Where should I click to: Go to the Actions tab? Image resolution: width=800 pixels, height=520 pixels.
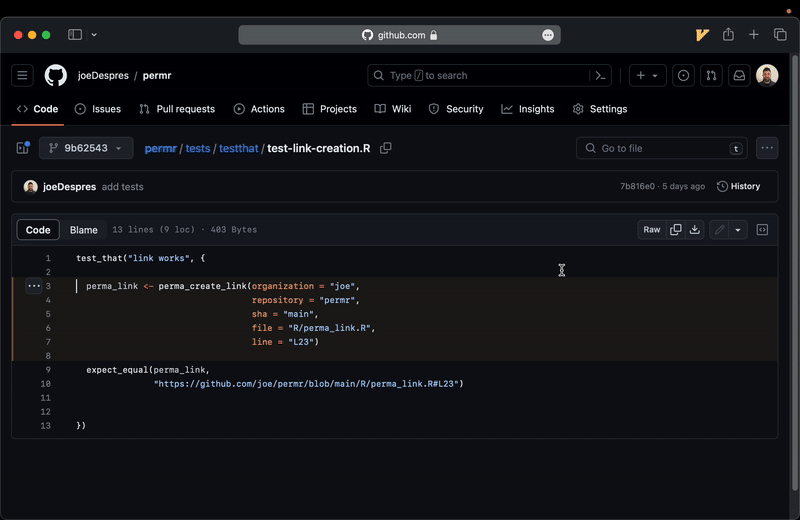pyautogui.click(x=259, y=109)
